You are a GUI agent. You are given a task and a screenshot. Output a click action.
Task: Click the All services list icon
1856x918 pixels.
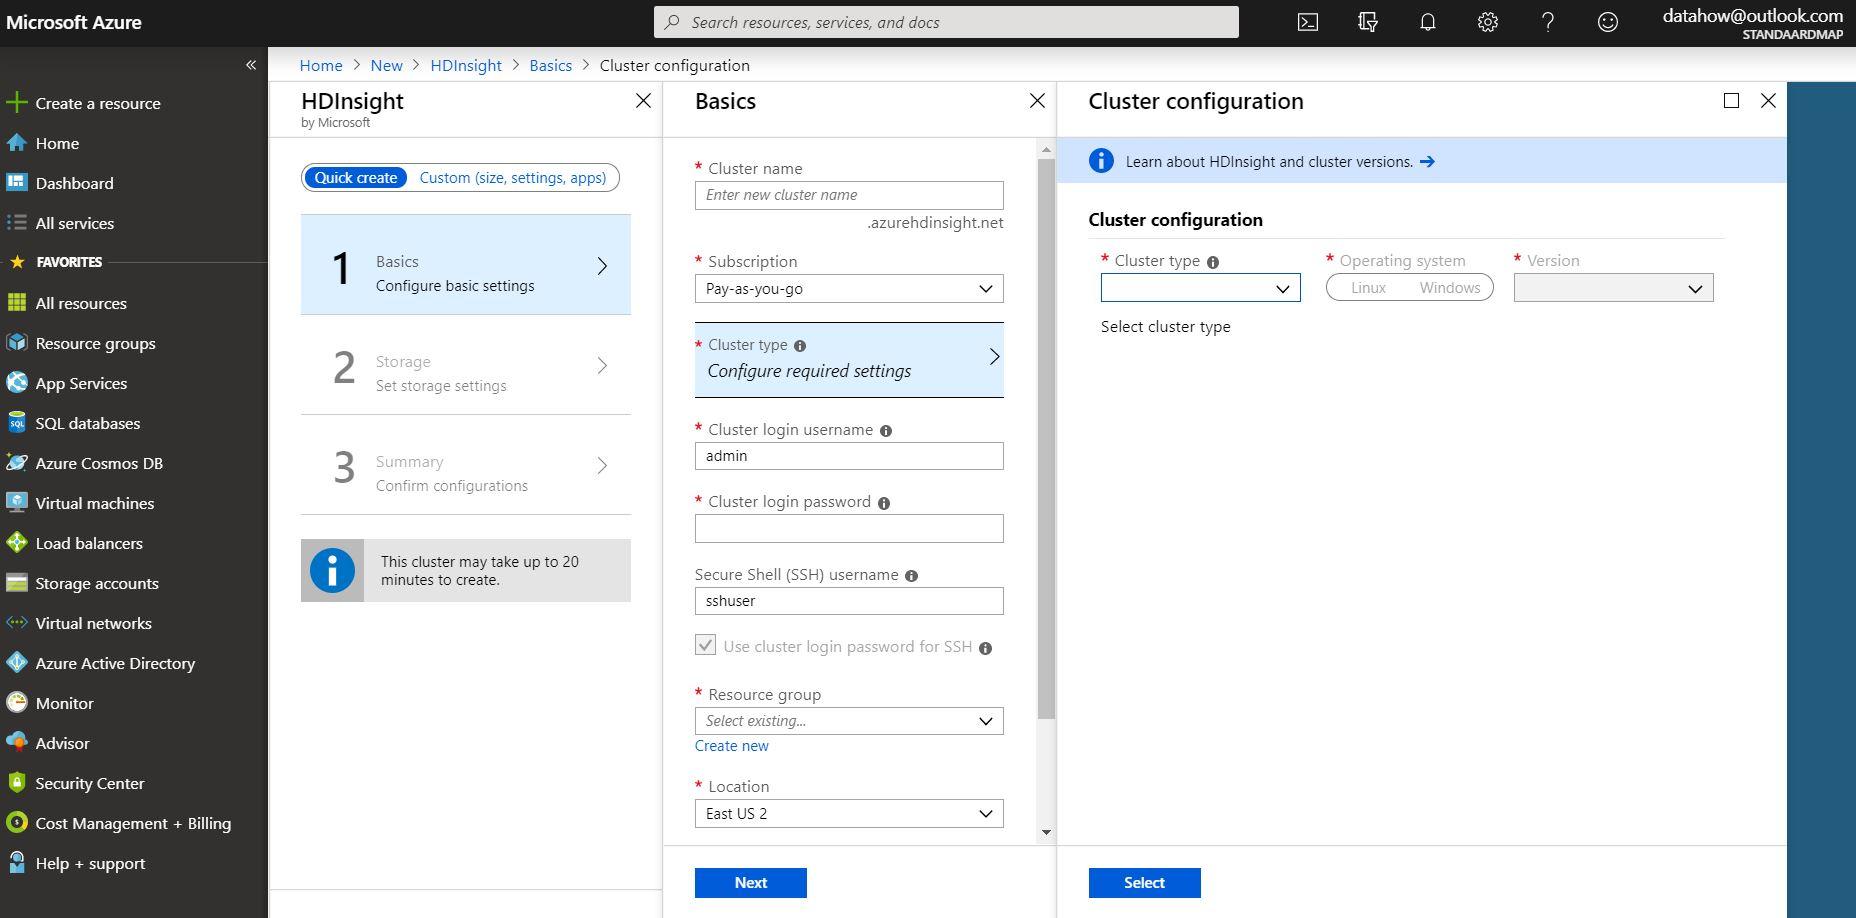click(x=16, y=223)
